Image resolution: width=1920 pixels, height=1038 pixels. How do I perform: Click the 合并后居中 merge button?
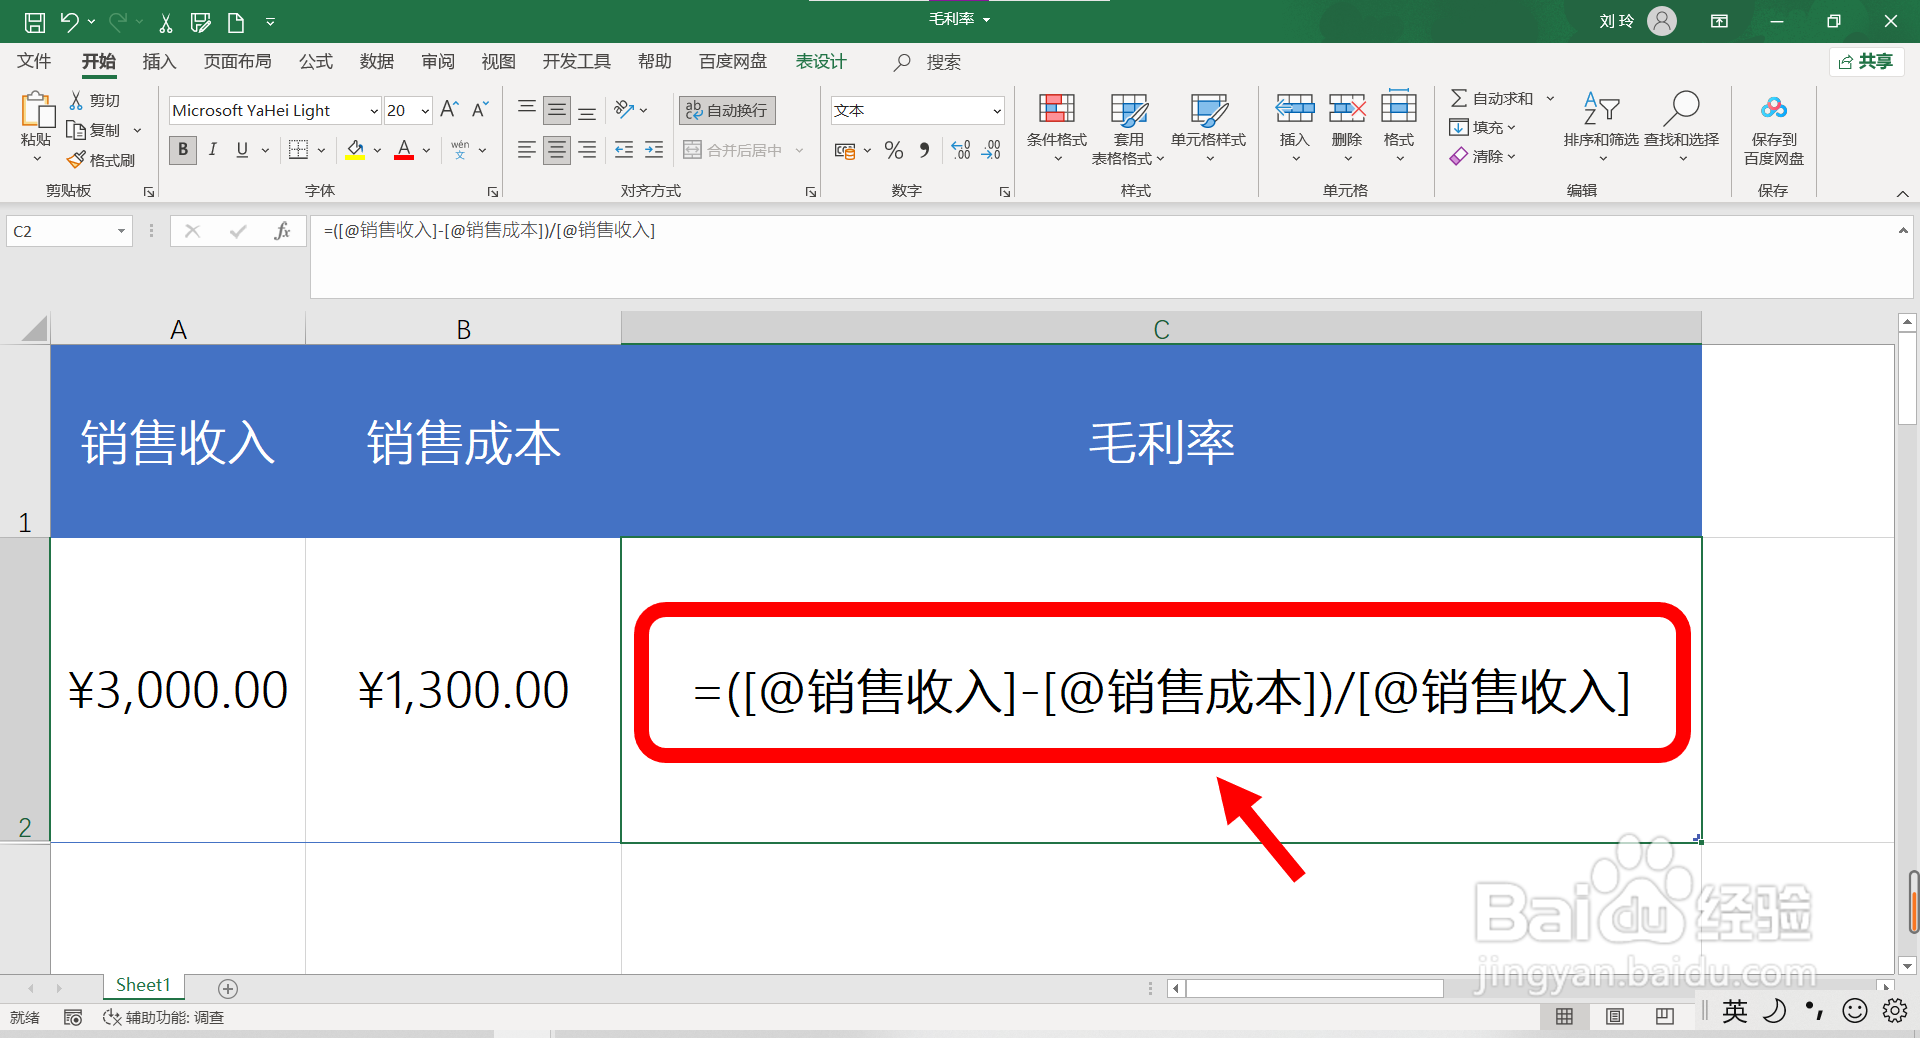pos(734,150)
